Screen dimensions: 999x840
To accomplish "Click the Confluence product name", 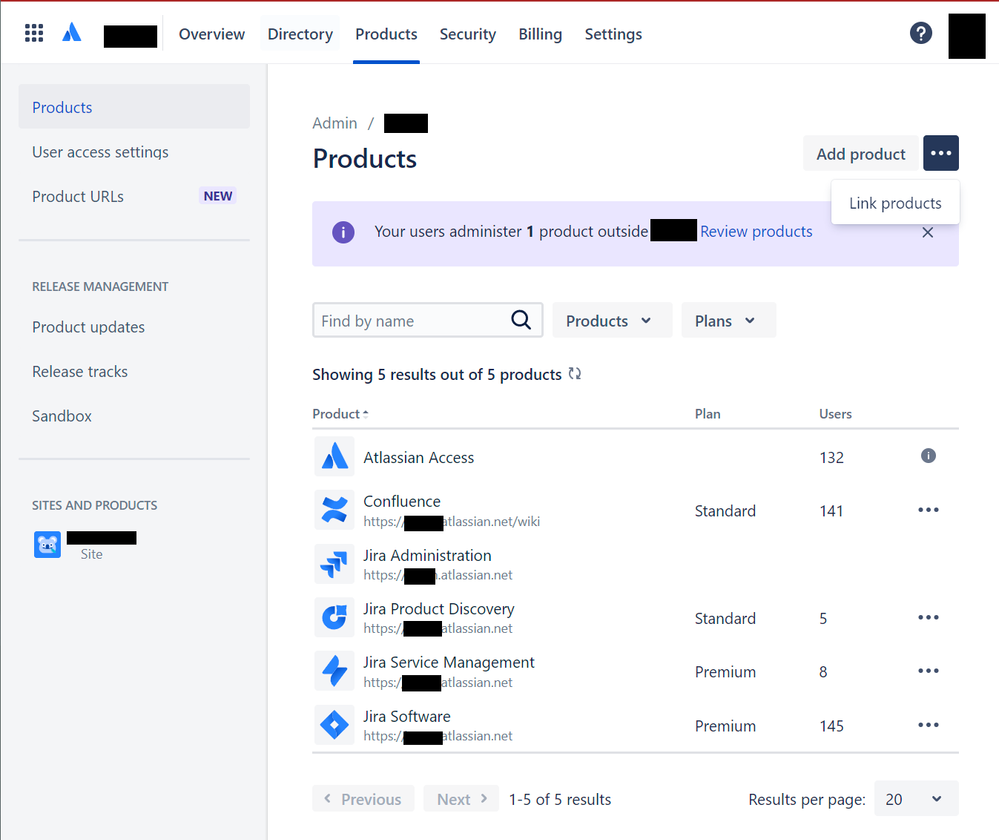I will (x=402, y=502).
